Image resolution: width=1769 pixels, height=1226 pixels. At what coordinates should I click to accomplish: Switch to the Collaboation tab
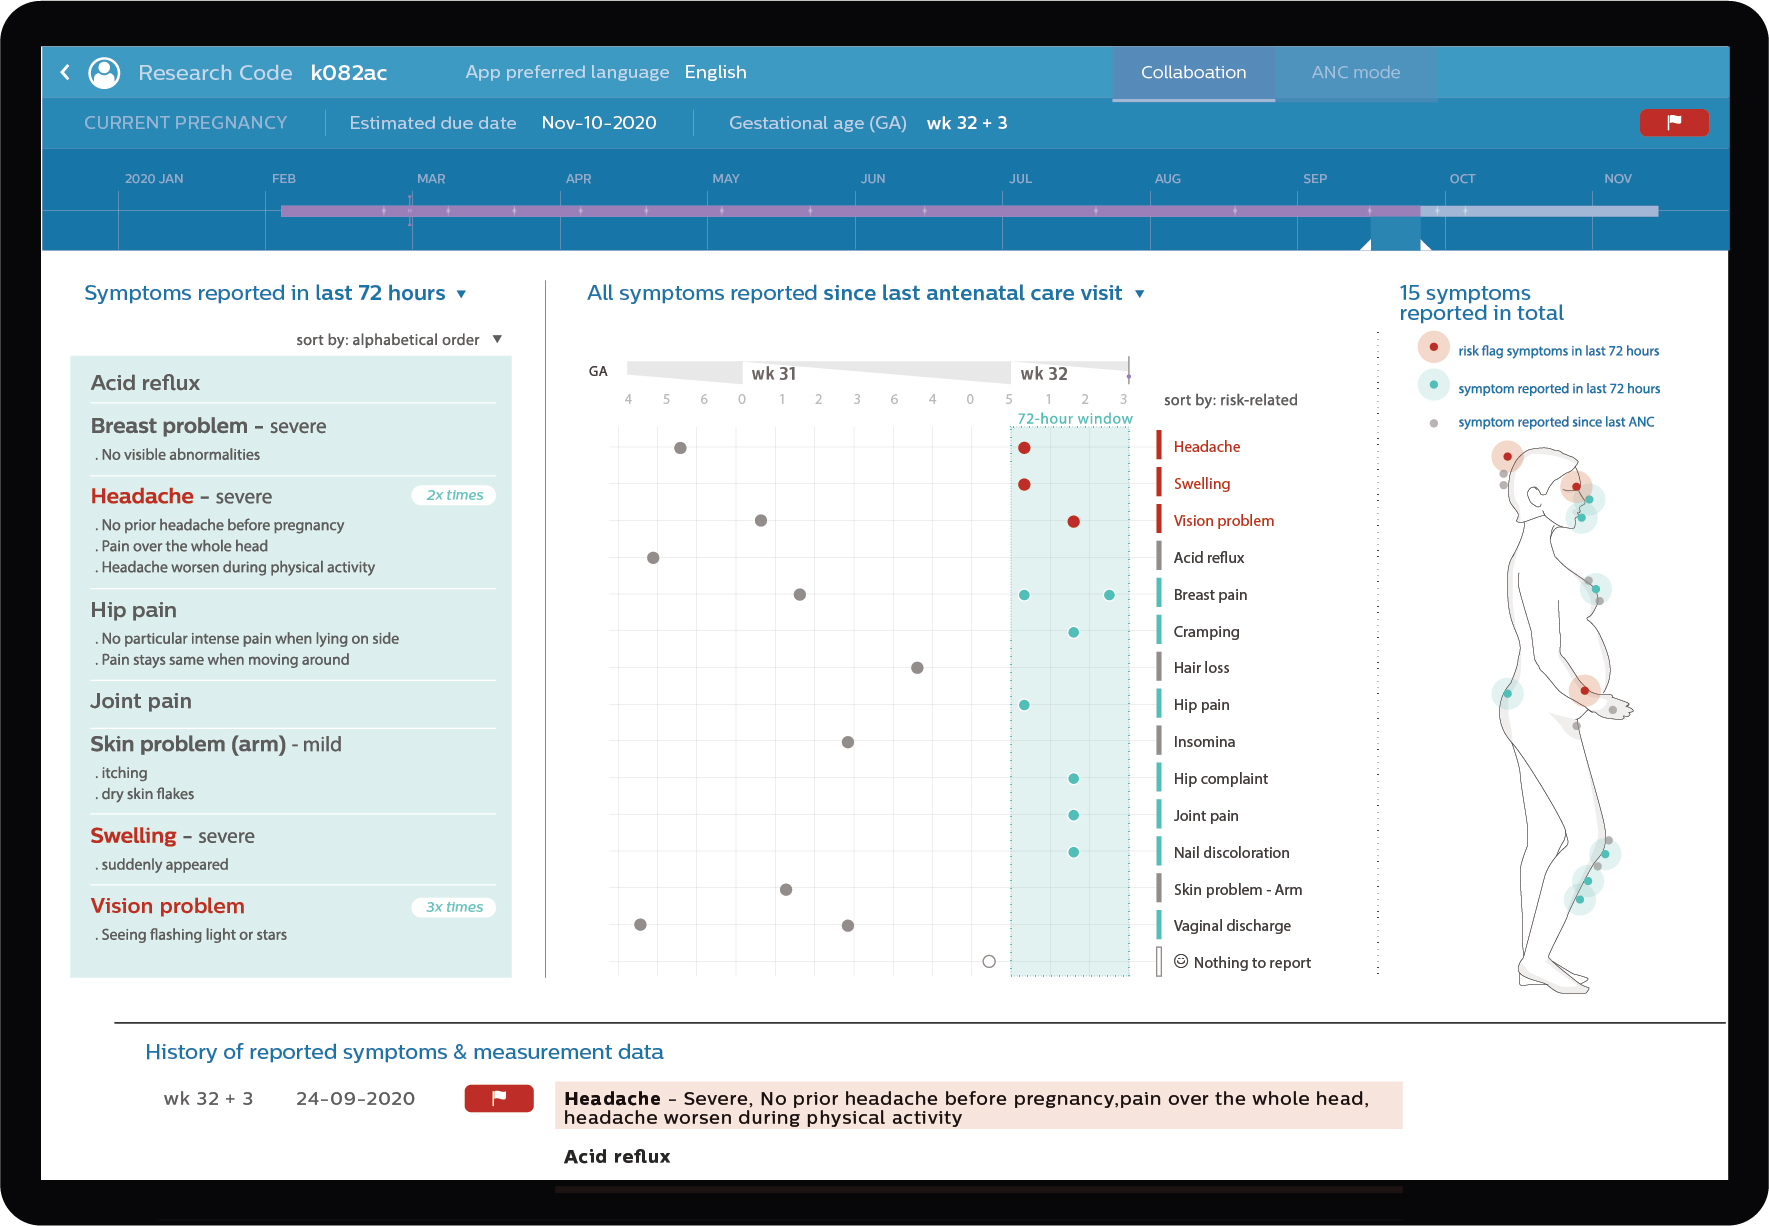coord(1193,72)
